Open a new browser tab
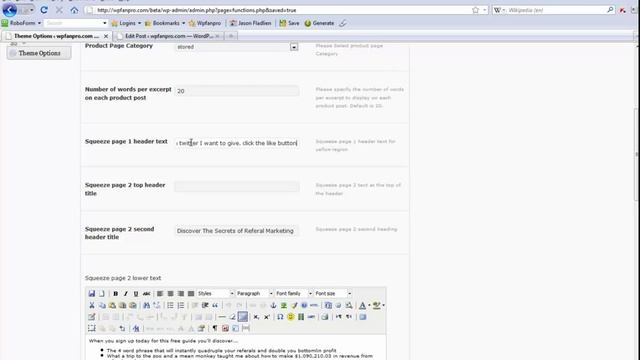The height and width of the screenshot is (360, 640). (231, 36)
